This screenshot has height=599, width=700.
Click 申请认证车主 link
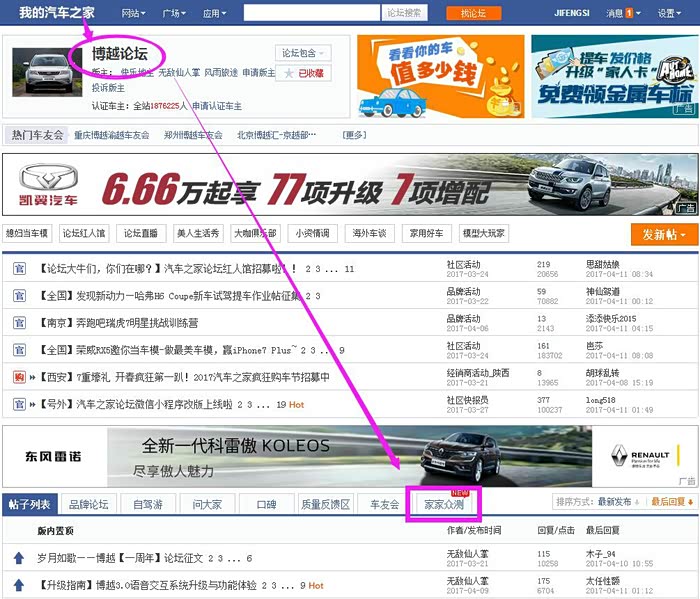click(217, 106)
